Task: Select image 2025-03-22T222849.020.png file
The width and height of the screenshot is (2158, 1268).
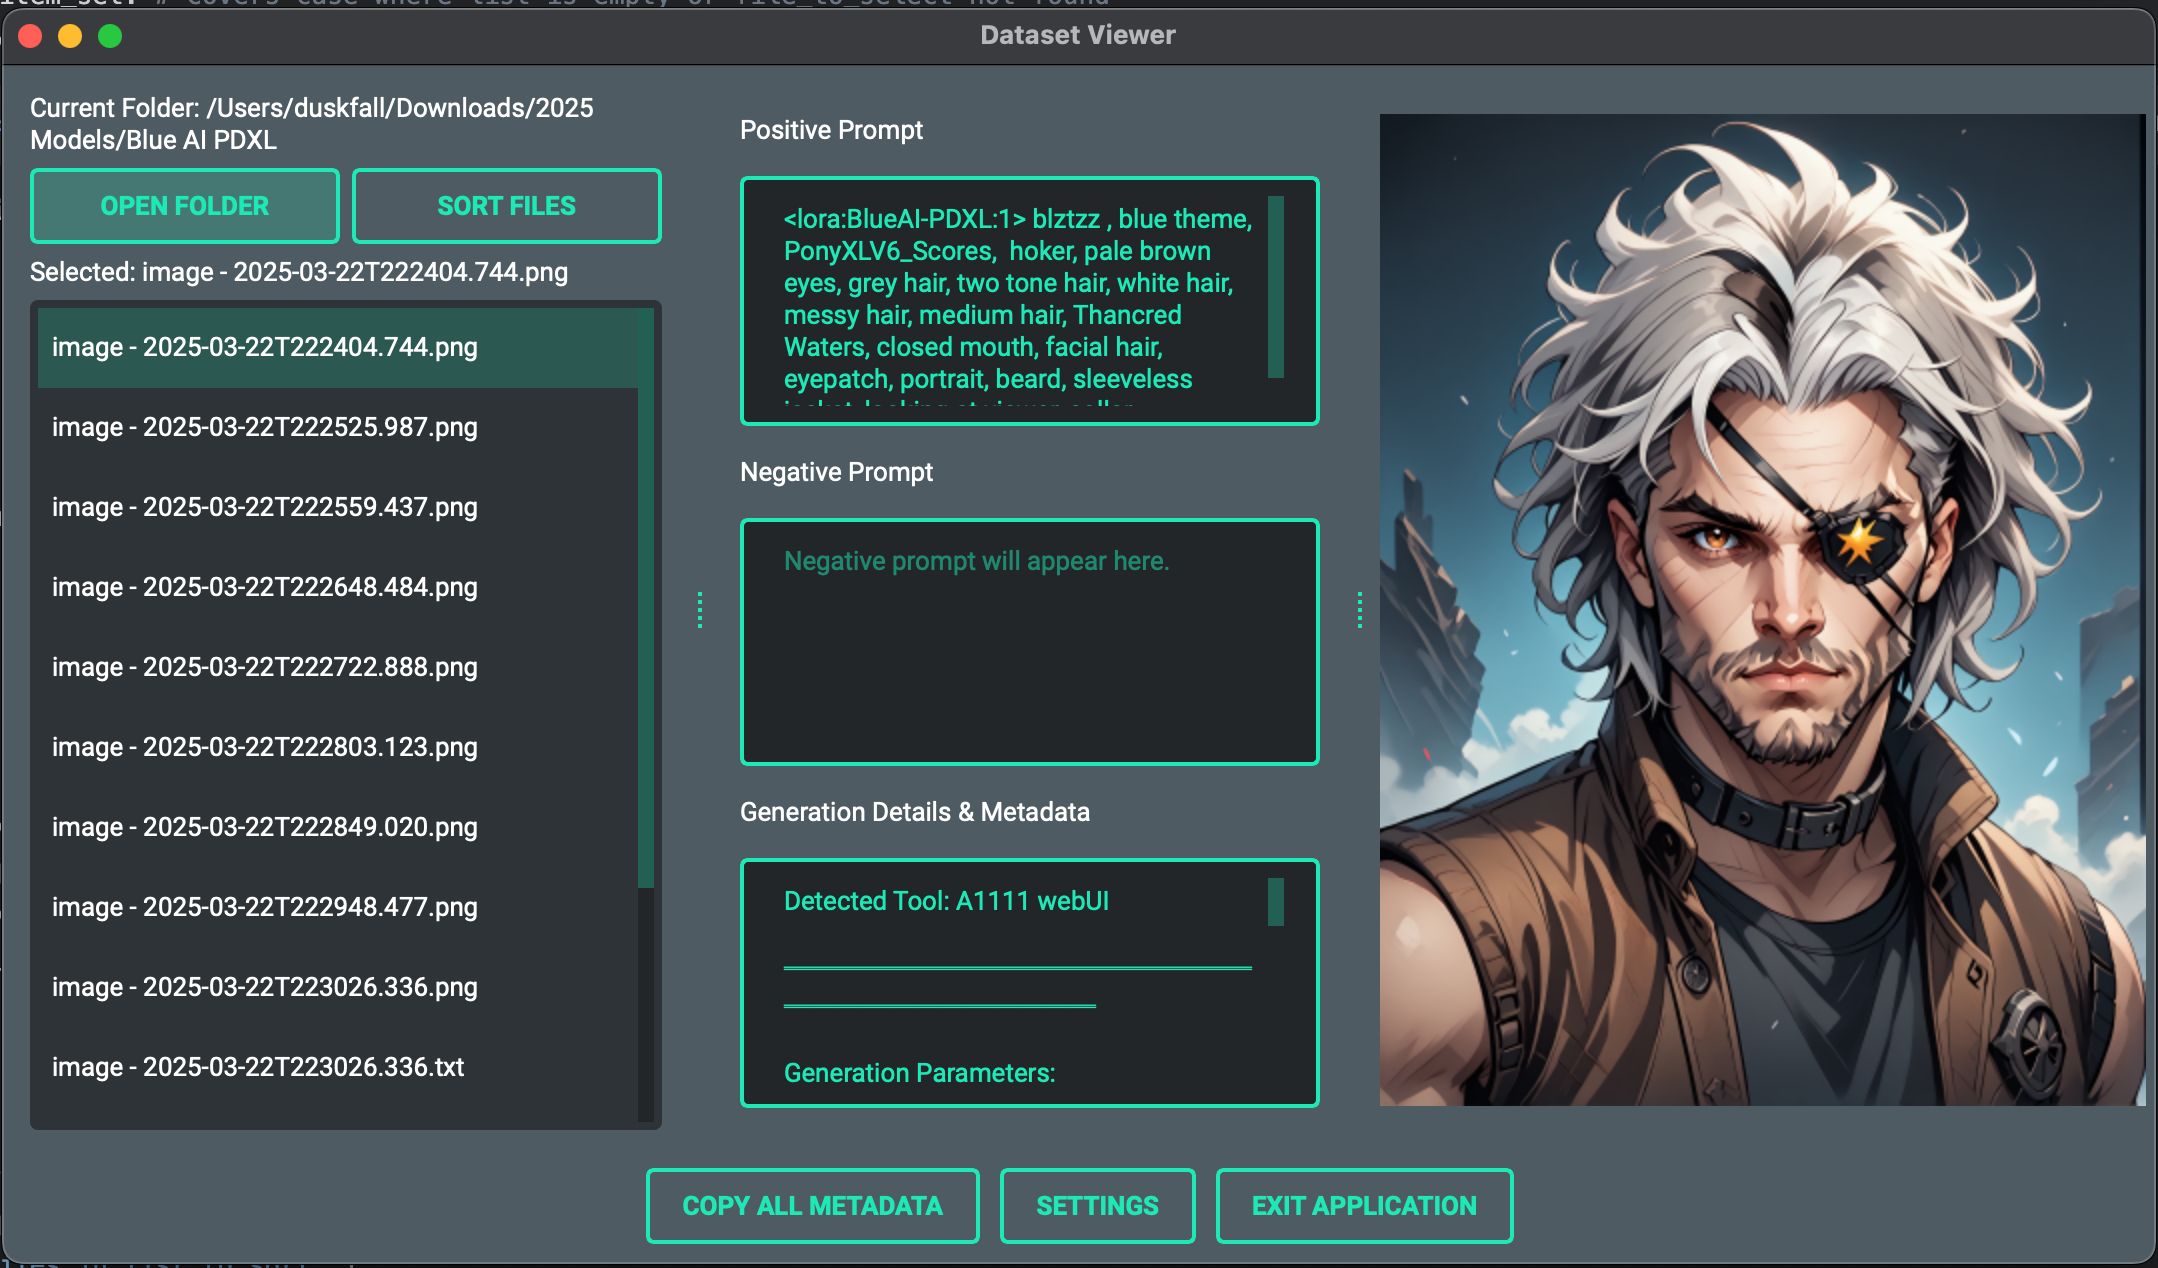Action: coord(265,827)
